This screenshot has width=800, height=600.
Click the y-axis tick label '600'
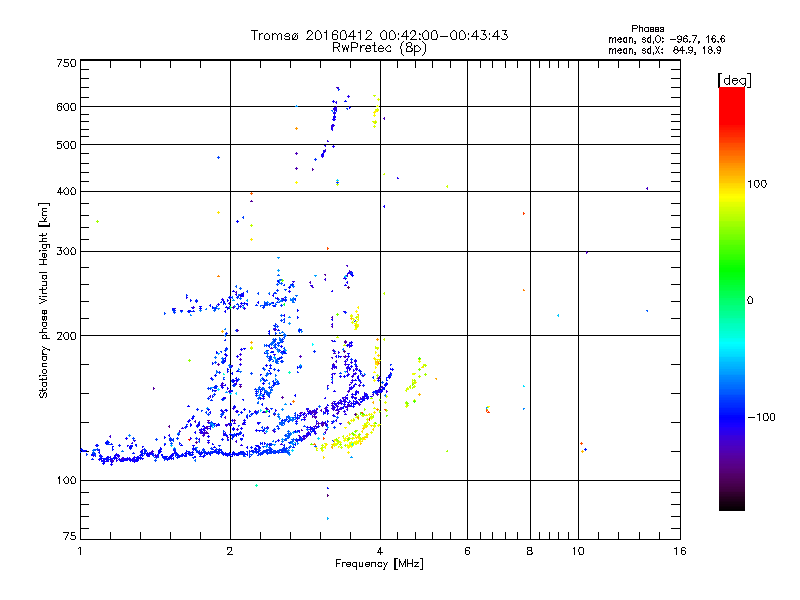[66, 107]
